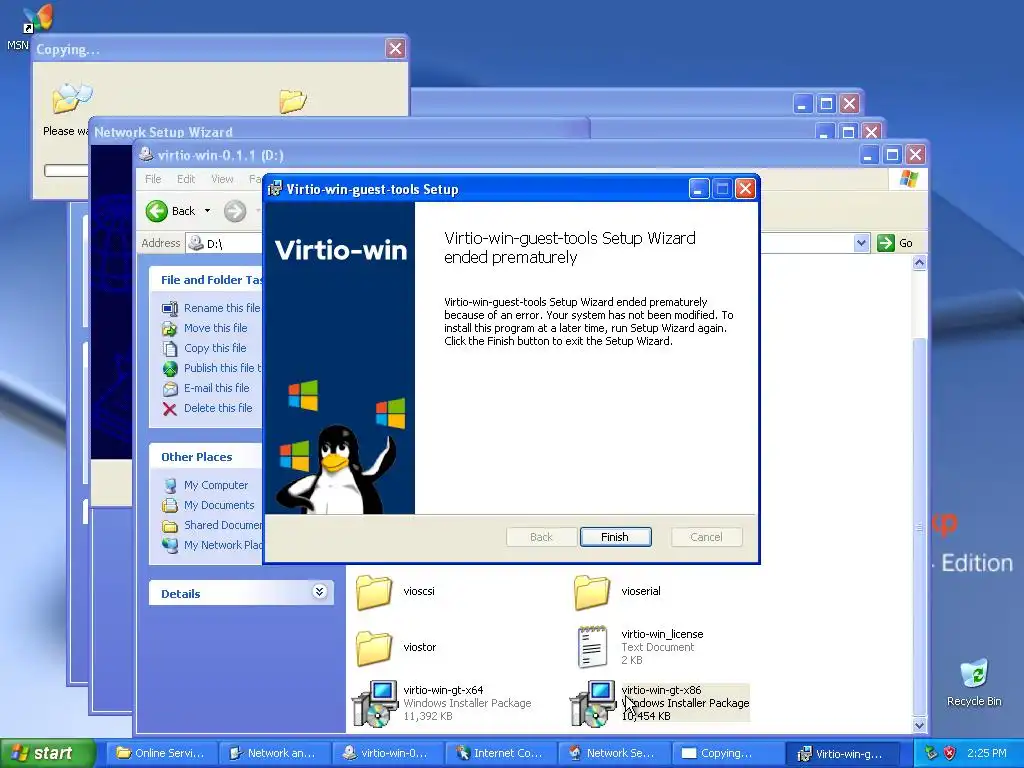The height and width of the screenshot is (768, 1024).
Task: Select the vioserial folder
Action: coord(618,592)
